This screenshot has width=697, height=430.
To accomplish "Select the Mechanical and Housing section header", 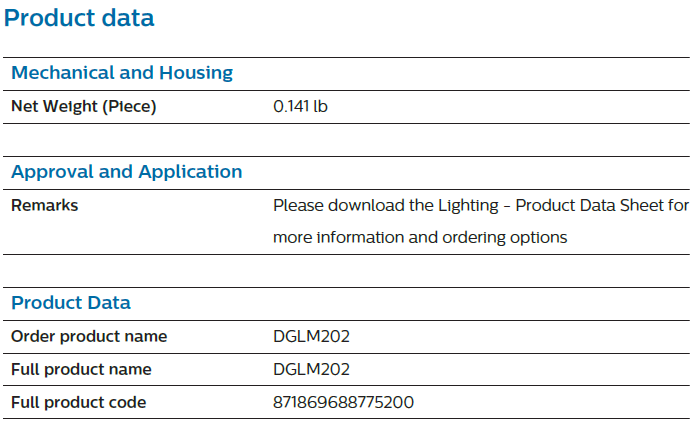I will pyautogui.click(x=122, y=73).
